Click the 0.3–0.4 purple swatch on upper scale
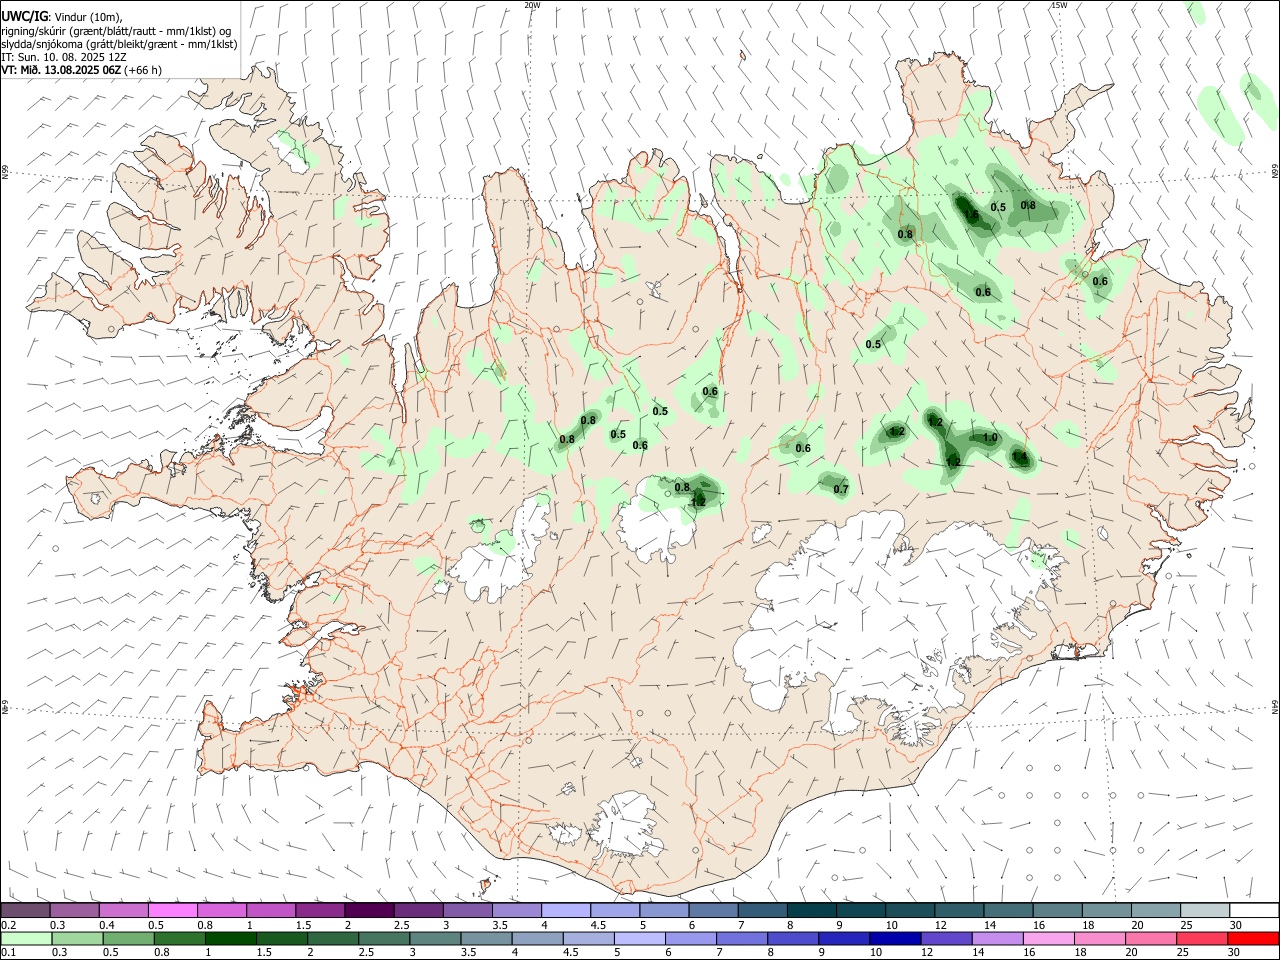Viewport: 1280px width, 960px height. 74,910
